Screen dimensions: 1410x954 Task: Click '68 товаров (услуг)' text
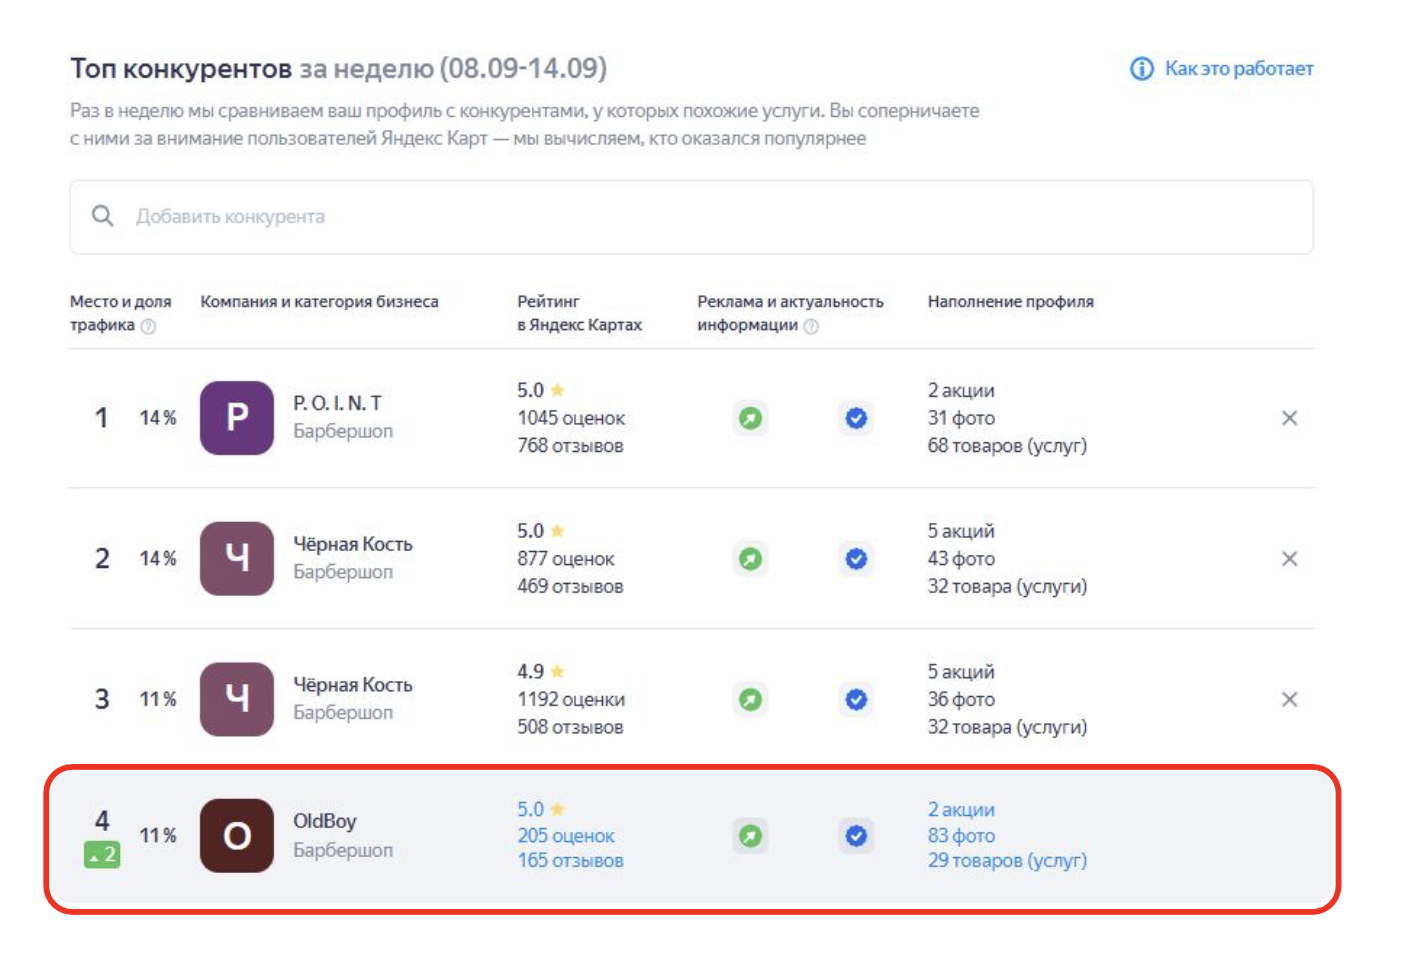click(1007, 446)
